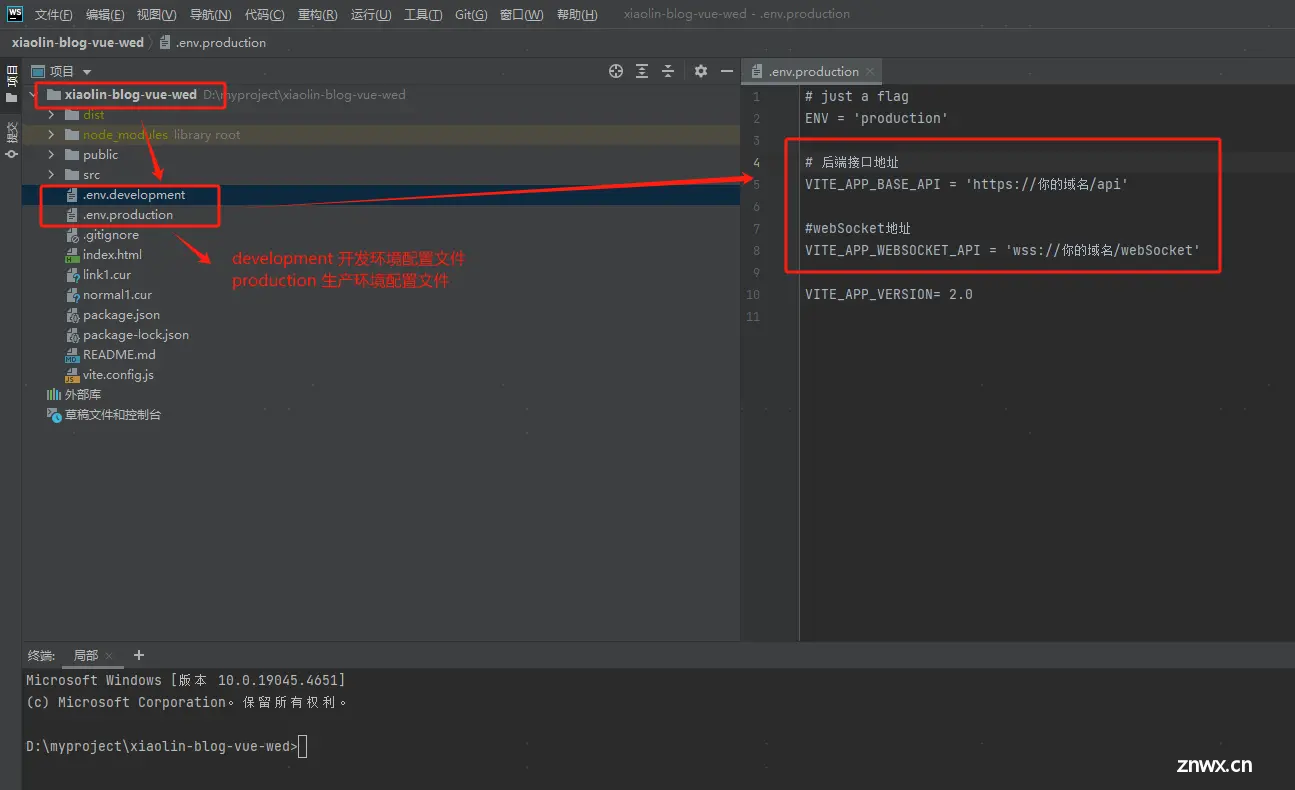Open the 编辑(E) menu
1295x790 pixels.
pyautogui.click(x=105, y=14)
